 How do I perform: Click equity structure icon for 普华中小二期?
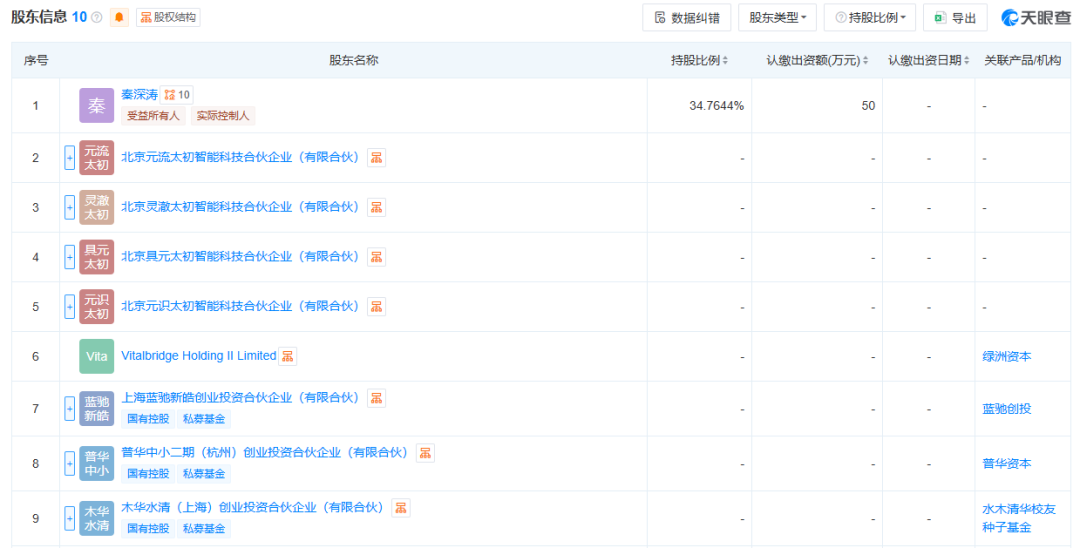425,453
